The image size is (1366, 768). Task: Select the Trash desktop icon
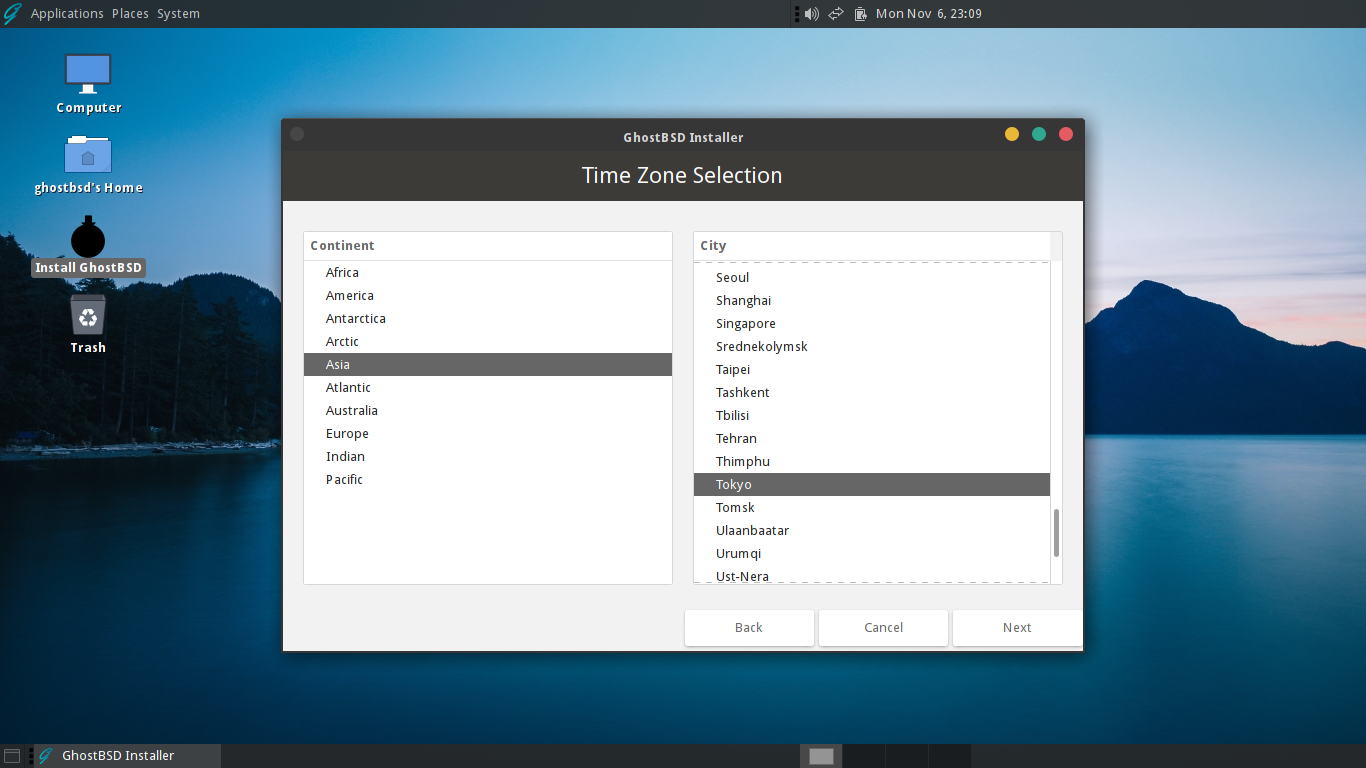(x=88, y=315)
